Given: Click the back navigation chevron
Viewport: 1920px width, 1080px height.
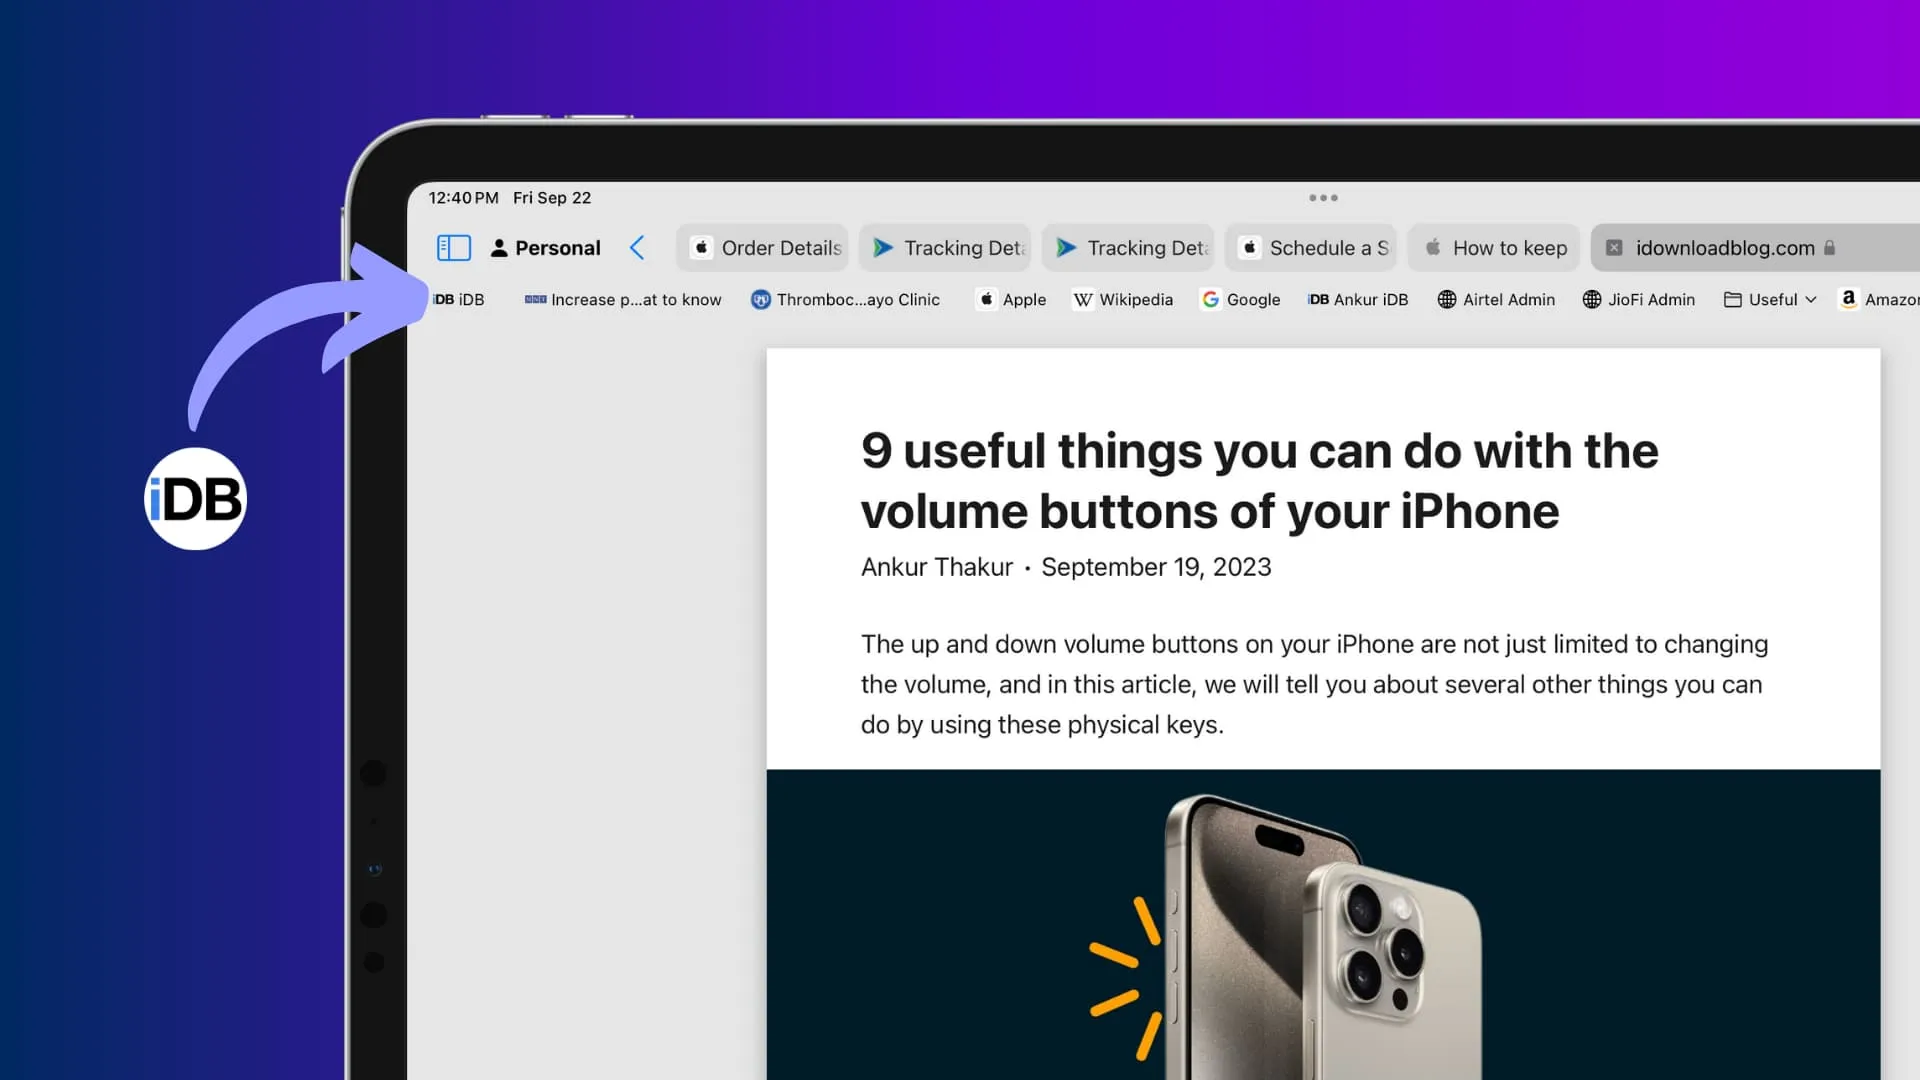Looking at the screenshot, I should (x=637, y=248).
